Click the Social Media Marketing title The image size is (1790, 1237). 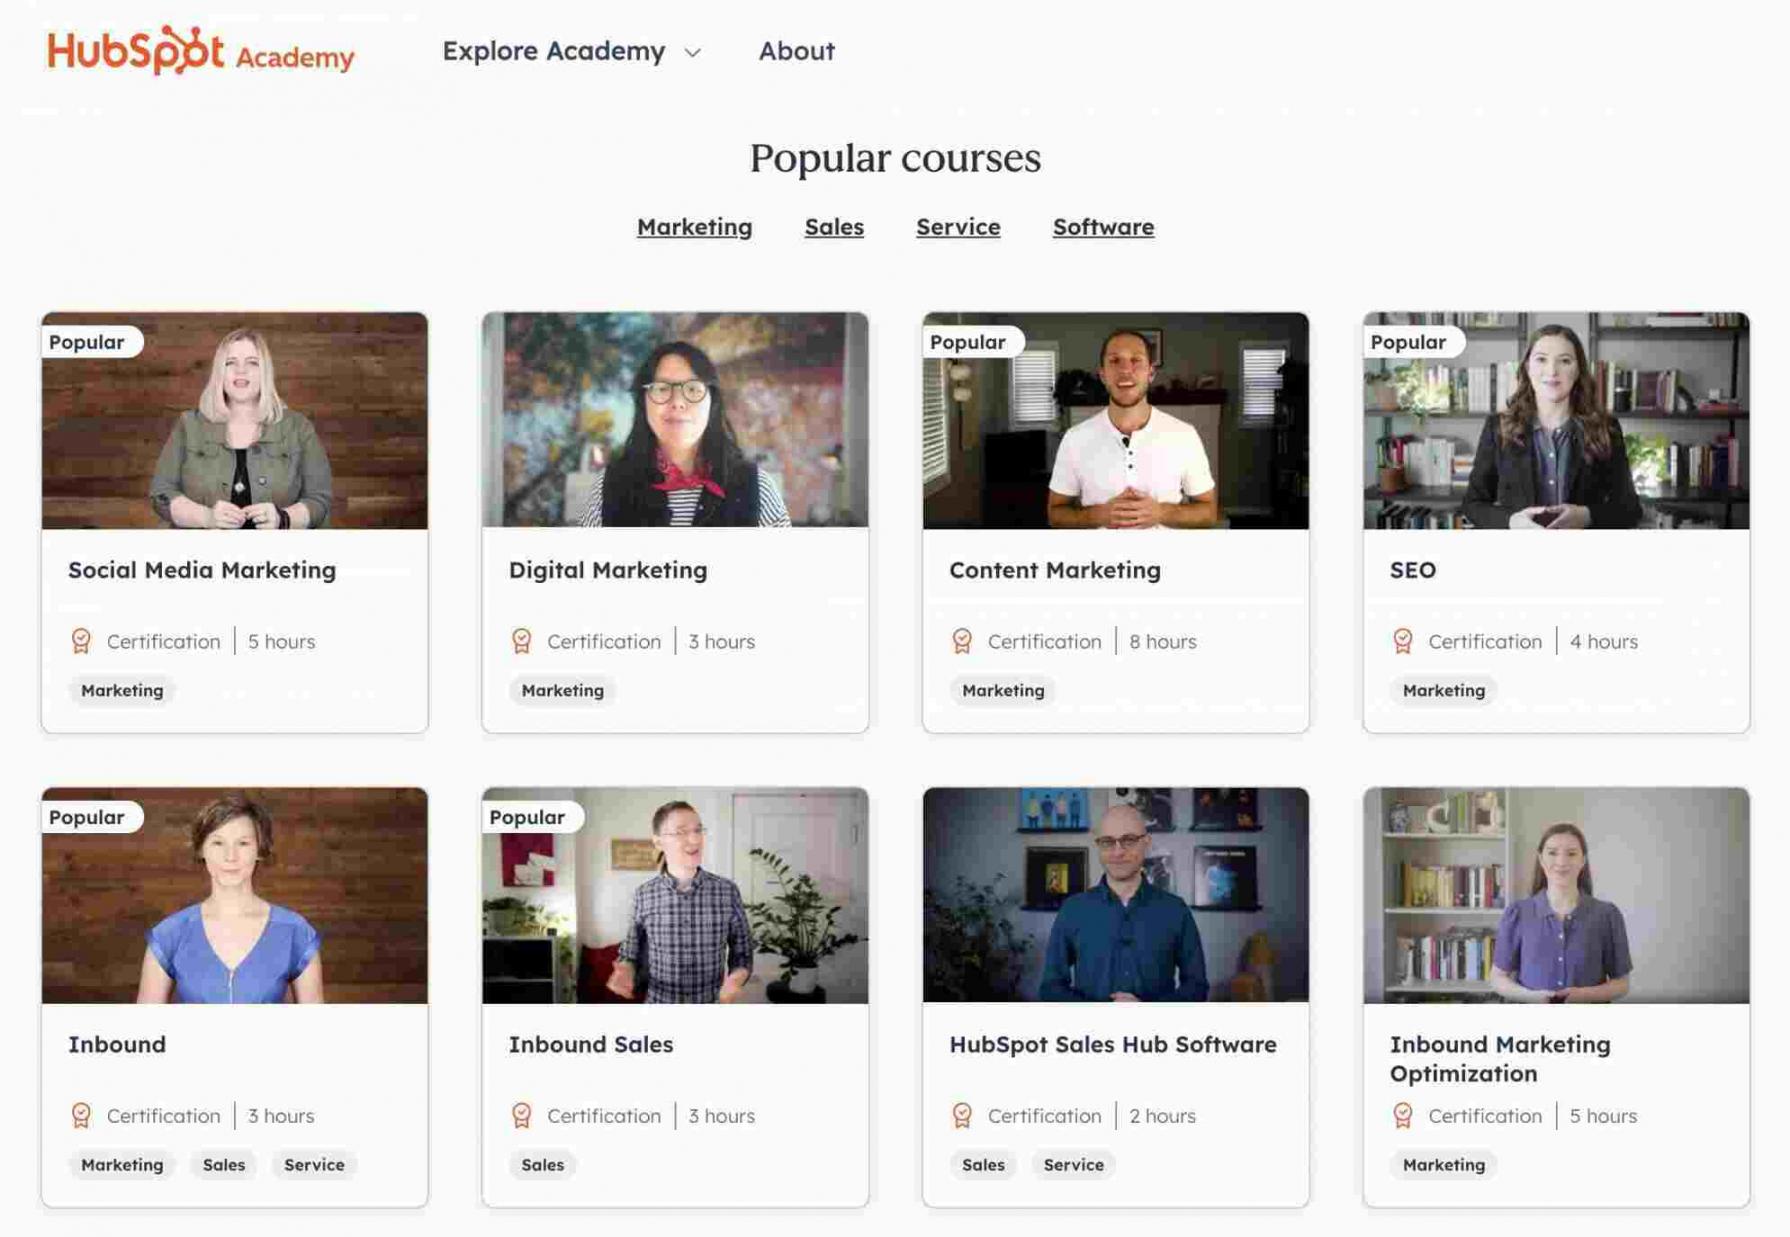click(x=202, y=570)
